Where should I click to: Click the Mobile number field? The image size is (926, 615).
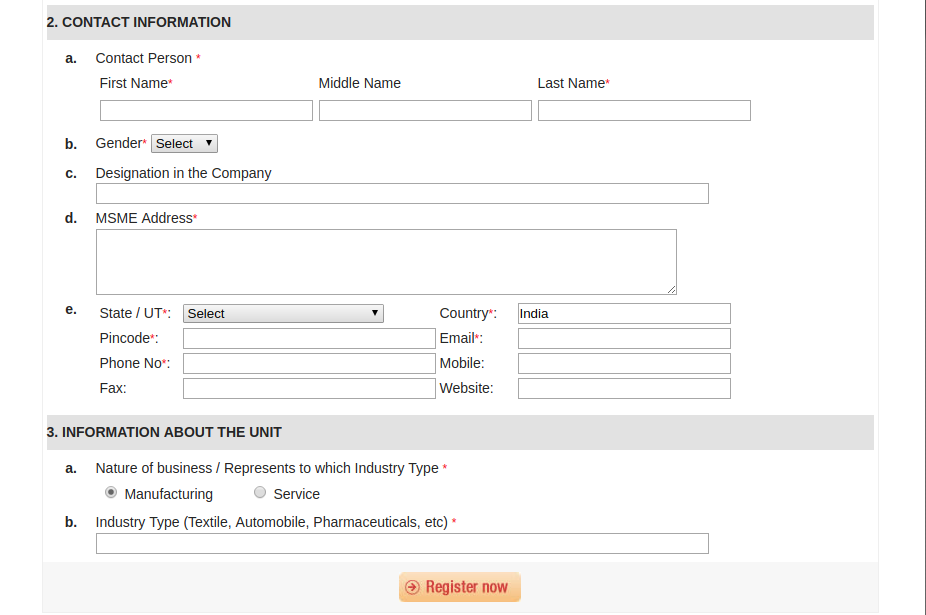coord(624,364)
